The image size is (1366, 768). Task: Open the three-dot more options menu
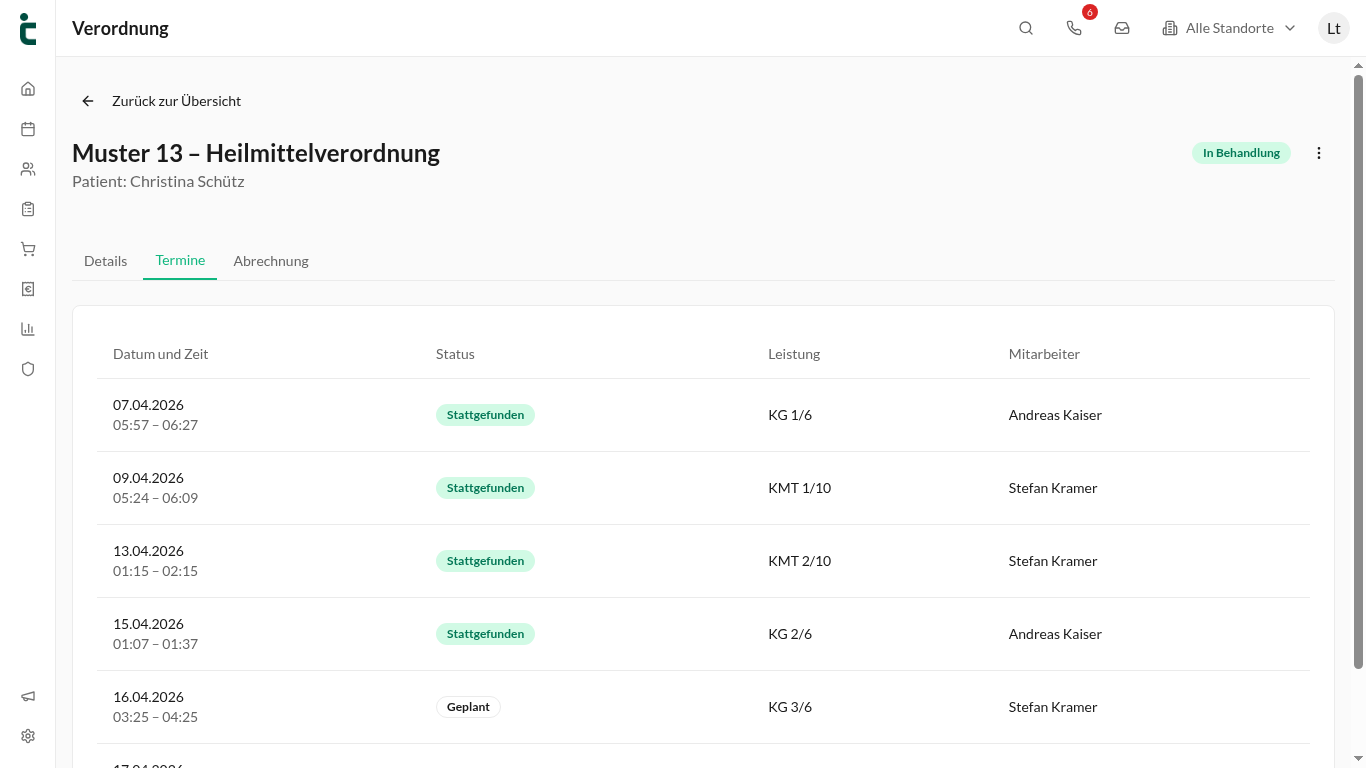(x=1319, y=153)
